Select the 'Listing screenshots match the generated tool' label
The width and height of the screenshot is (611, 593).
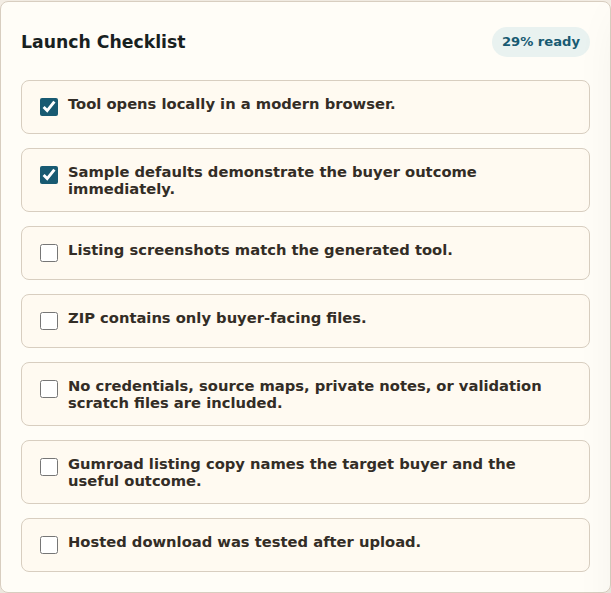click(260, 250)
